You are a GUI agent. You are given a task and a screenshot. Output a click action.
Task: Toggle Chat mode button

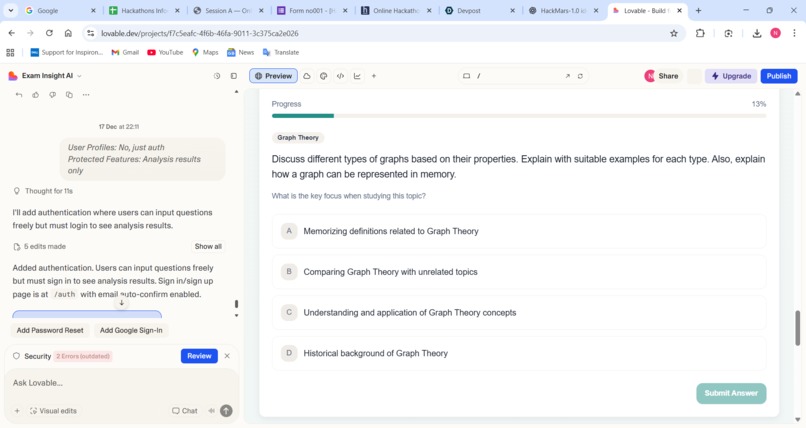(185, 411)
